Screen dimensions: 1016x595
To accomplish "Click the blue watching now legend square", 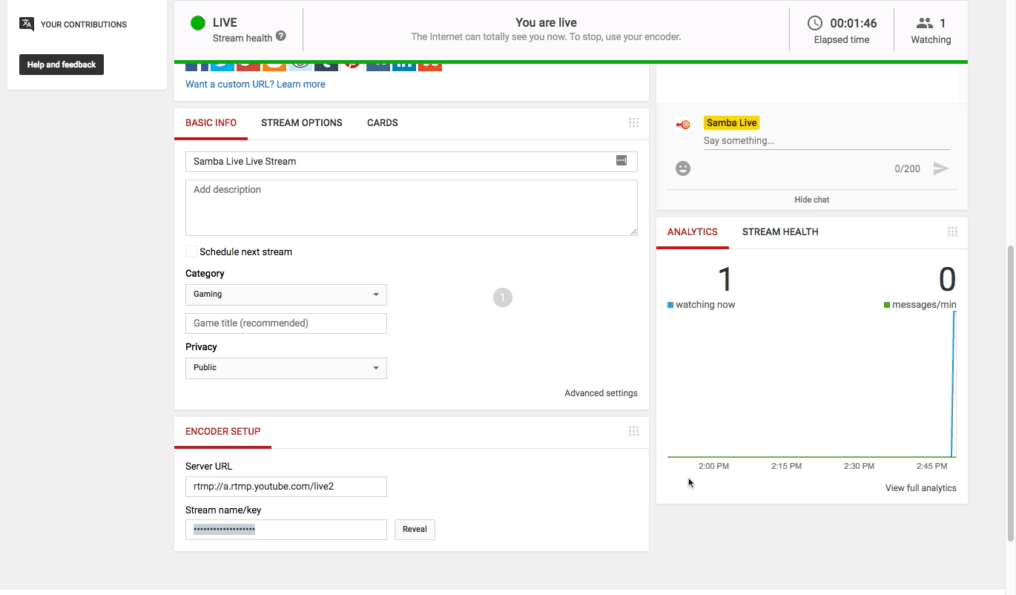I will [670, 305].
